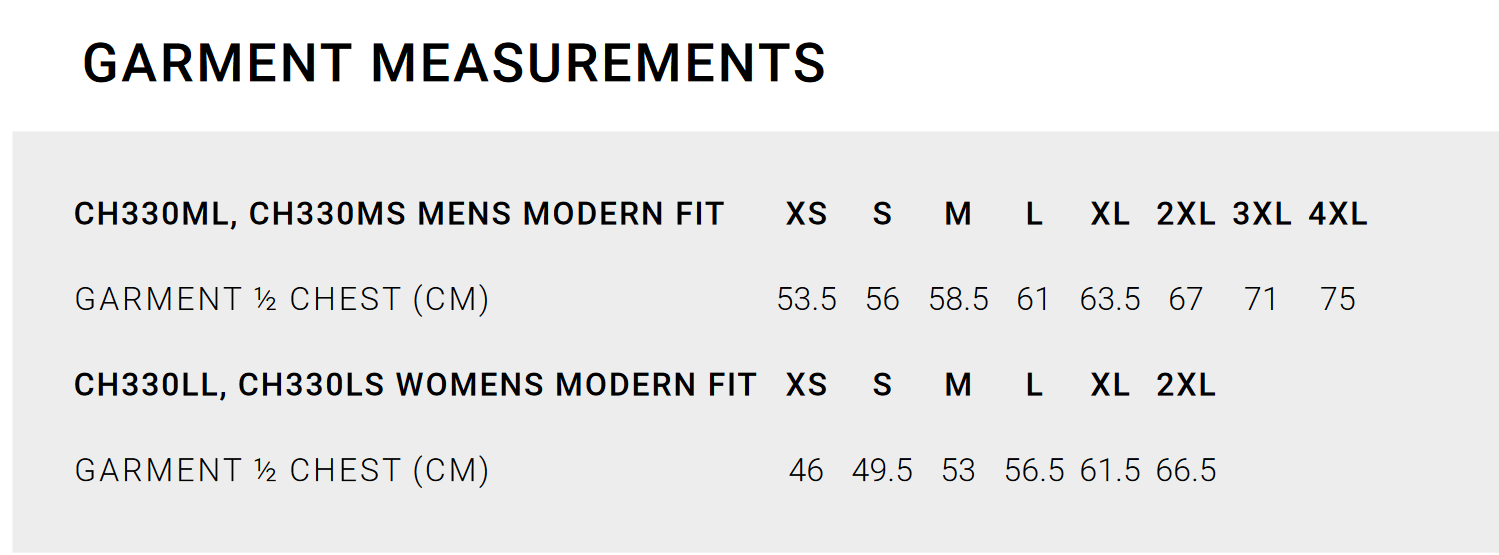Click the Garment ½ Chest (CM) label under mens
1499x555 pixels.
(x=282, y=299)
